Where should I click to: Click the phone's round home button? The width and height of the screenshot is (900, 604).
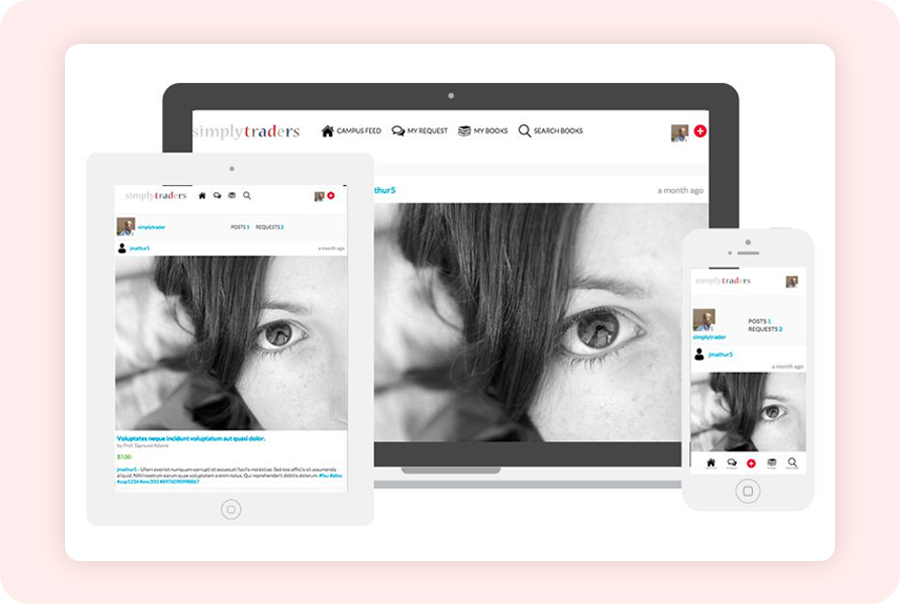tap(748, 491)
